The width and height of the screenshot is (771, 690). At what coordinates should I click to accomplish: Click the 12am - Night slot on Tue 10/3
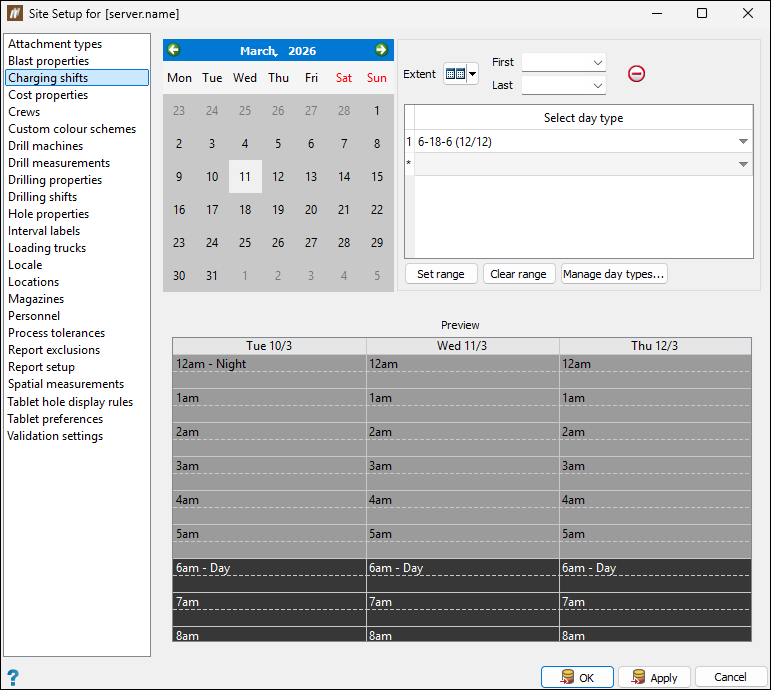click(269, 371)
